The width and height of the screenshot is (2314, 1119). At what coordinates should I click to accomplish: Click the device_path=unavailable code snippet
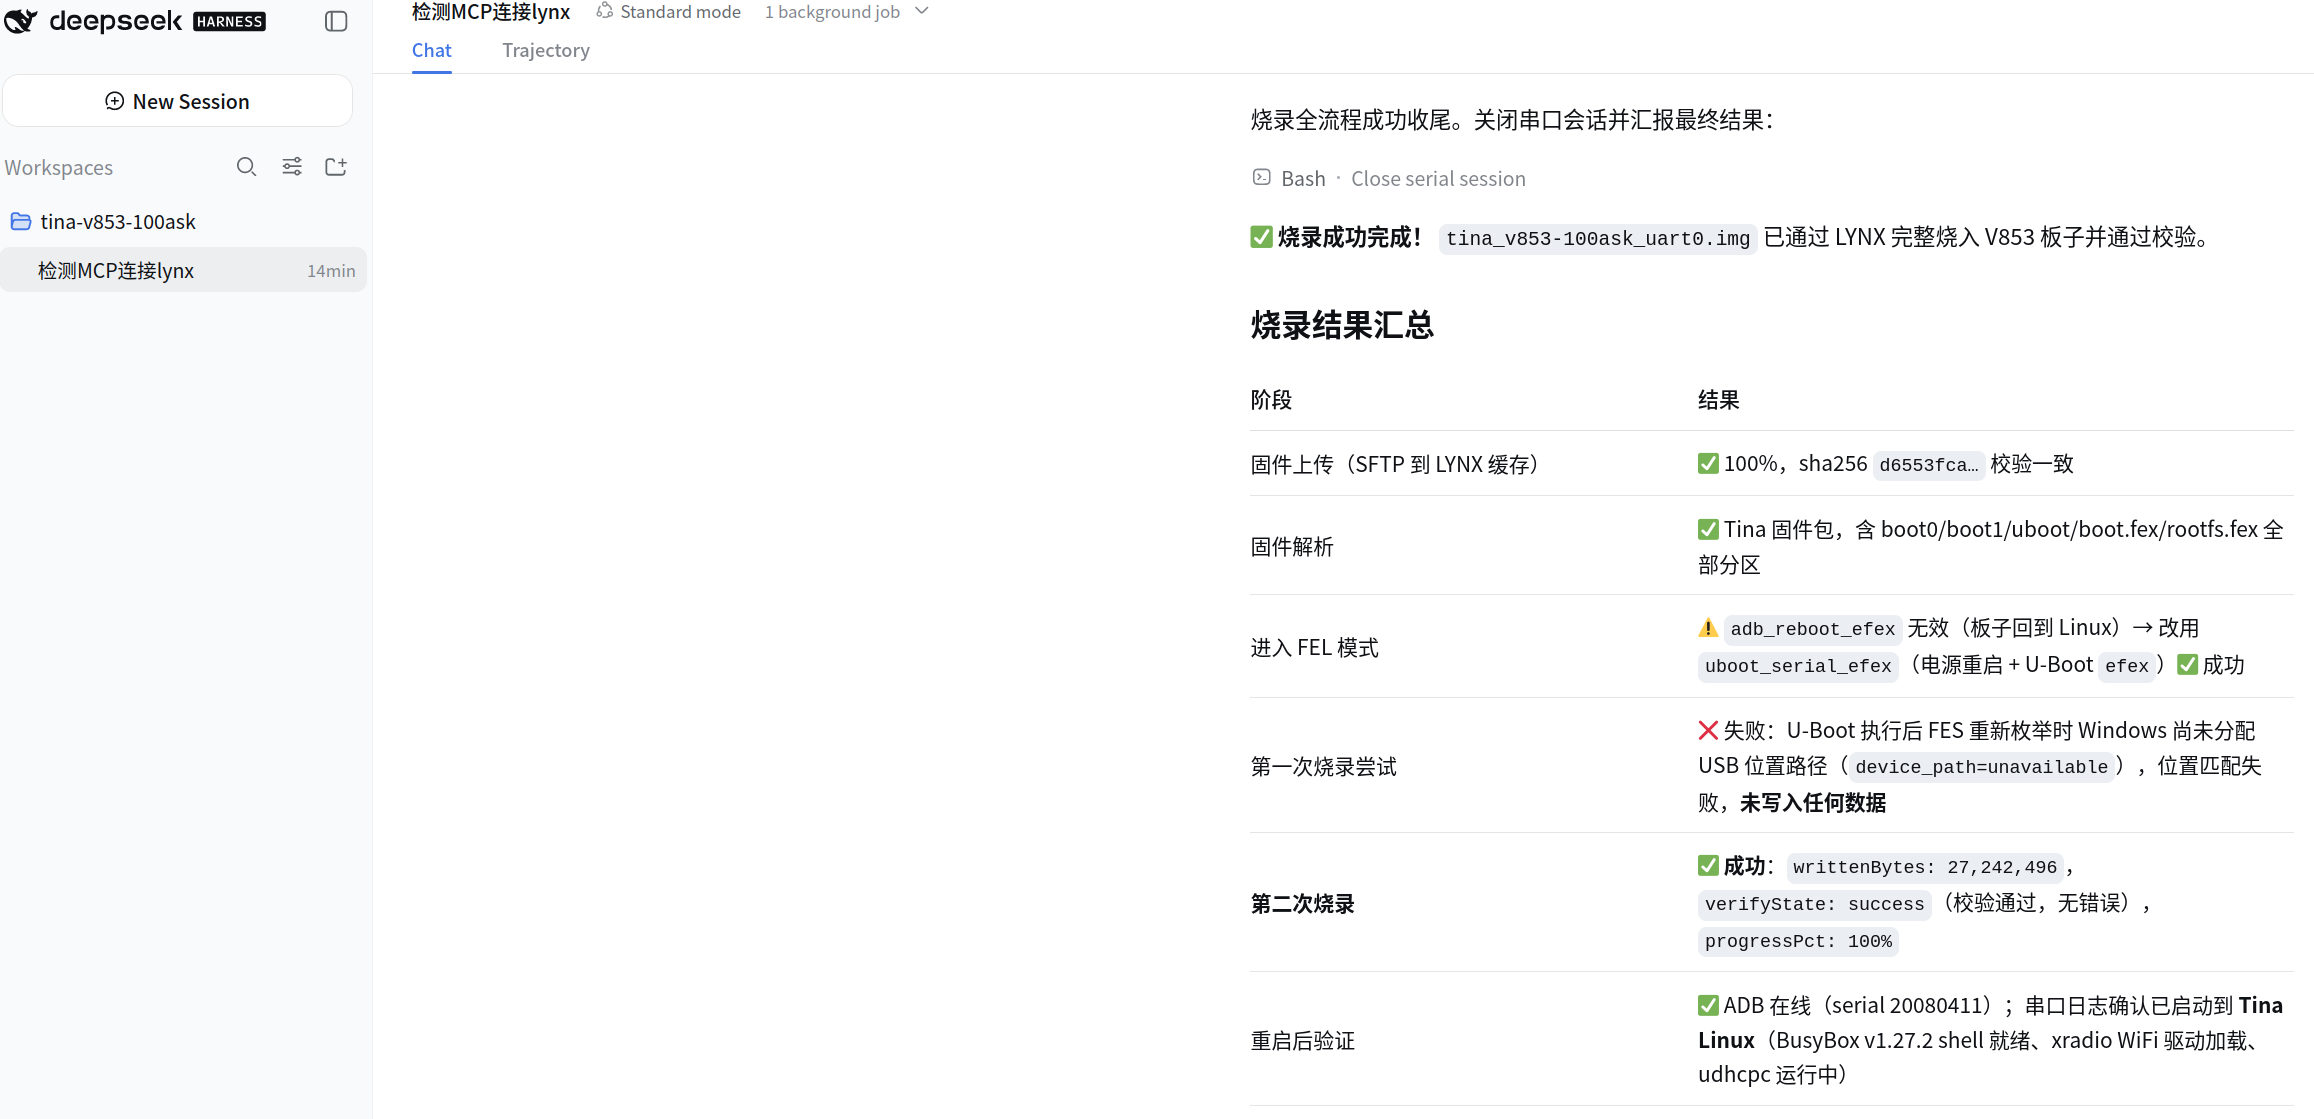1981,767
